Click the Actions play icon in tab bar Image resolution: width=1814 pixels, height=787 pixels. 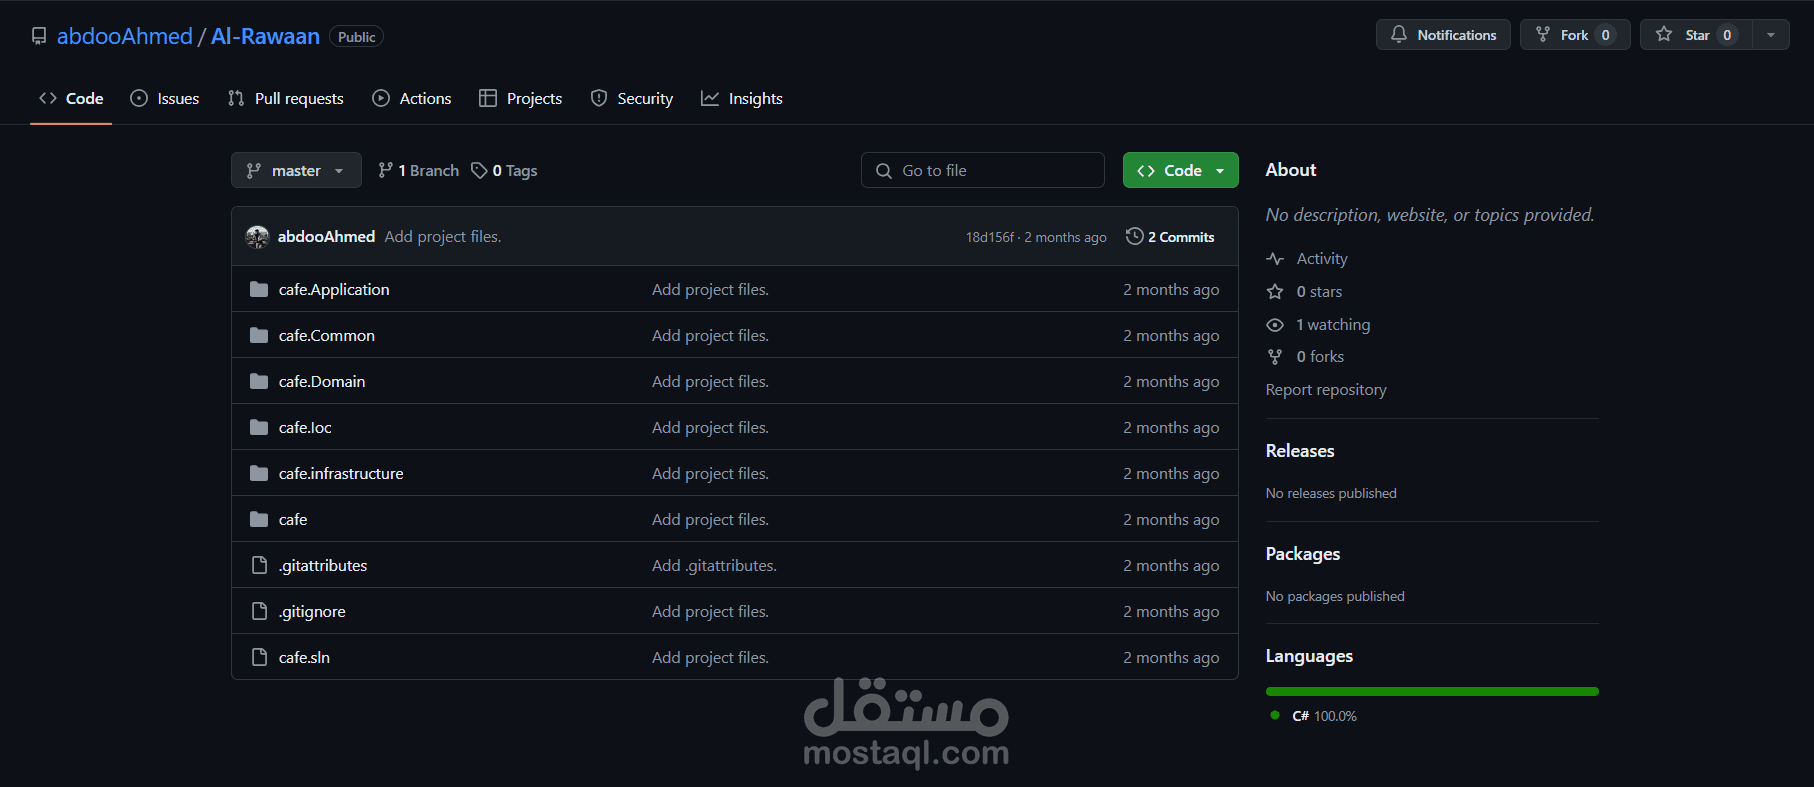[381, 98]
